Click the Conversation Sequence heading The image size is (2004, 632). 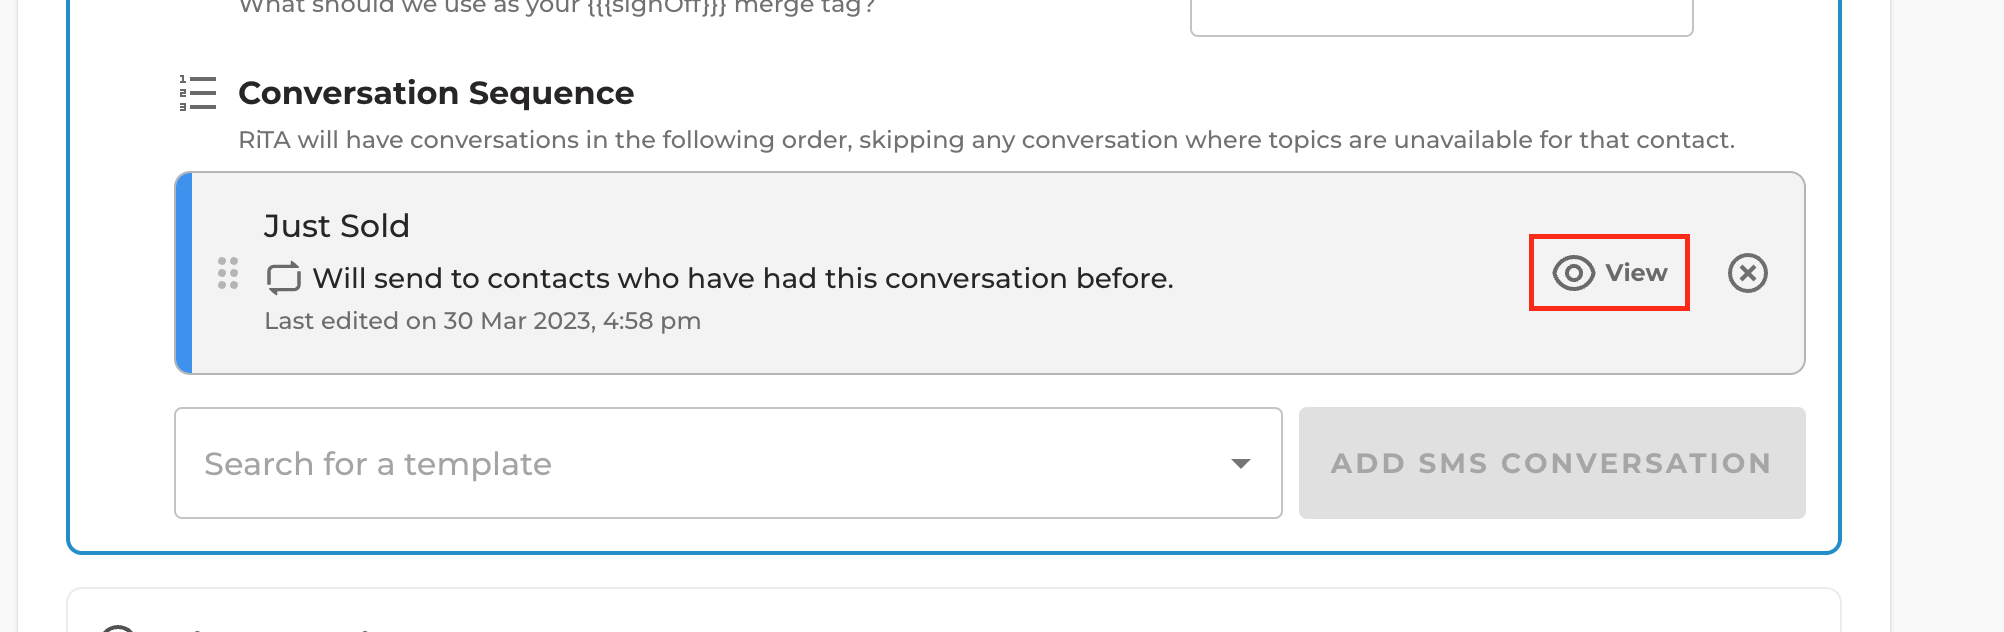pyautogui.click(x=436, y=93)
